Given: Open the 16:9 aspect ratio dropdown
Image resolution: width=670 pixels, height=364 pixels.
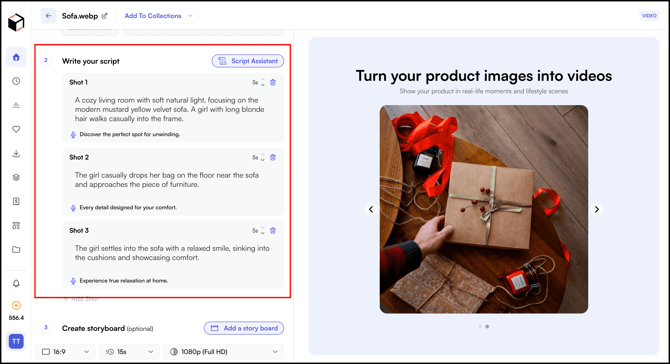Looking at the screenshot, I should click(x=65, y=352).
